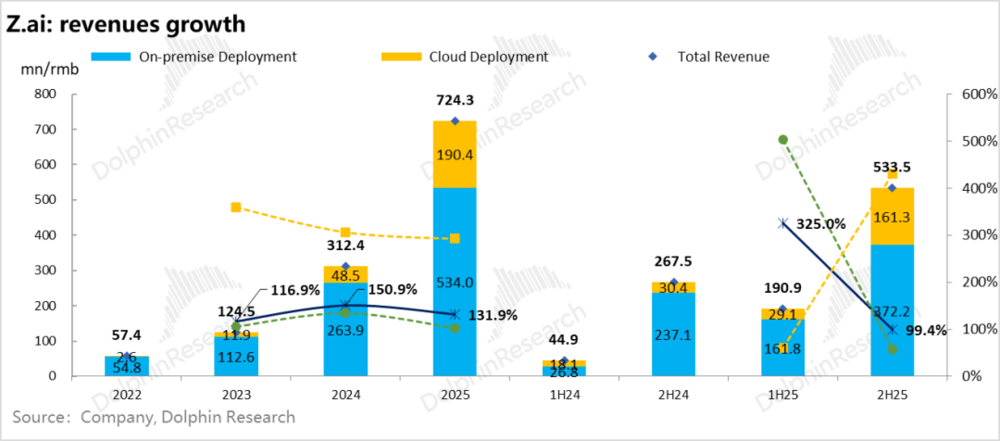Click the green circle marker above 1H25

point(783,140)
